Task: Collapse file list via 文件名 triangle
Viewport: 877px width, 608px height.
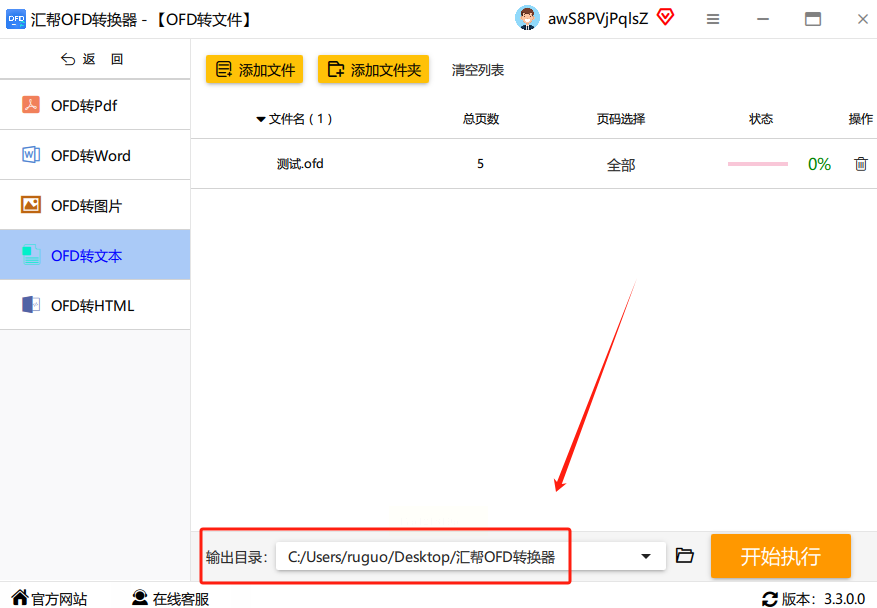Action: point(261,119)
